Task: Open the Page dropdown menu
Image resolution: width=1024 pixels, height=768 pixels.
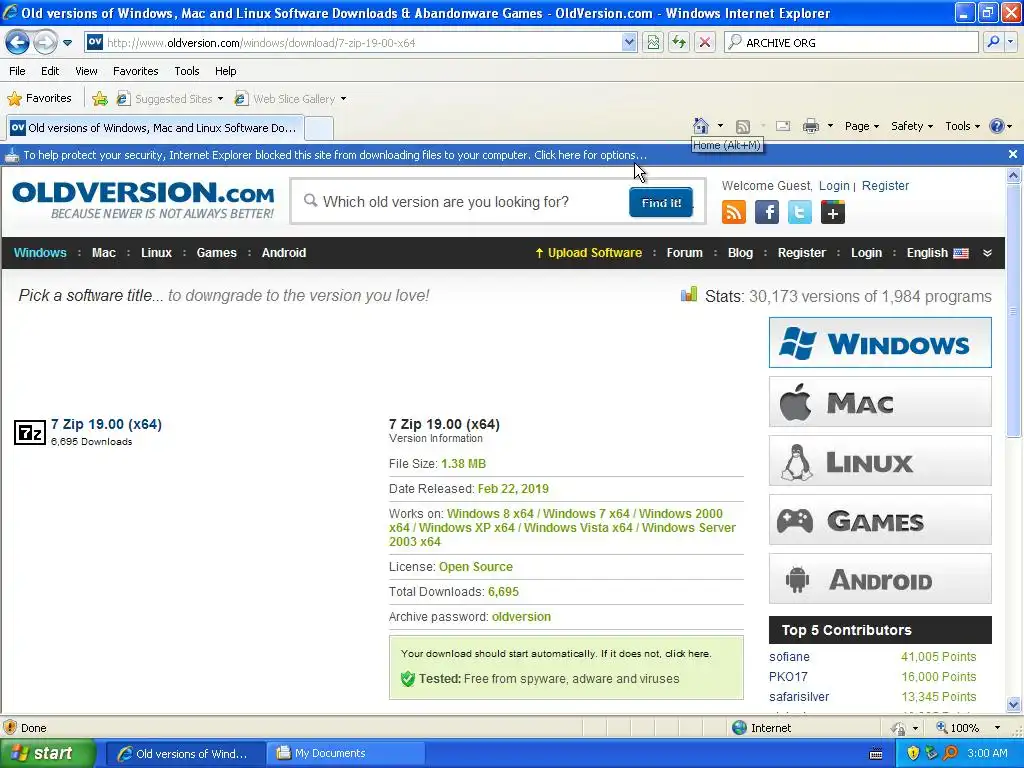Action: [x=862, y=126]
